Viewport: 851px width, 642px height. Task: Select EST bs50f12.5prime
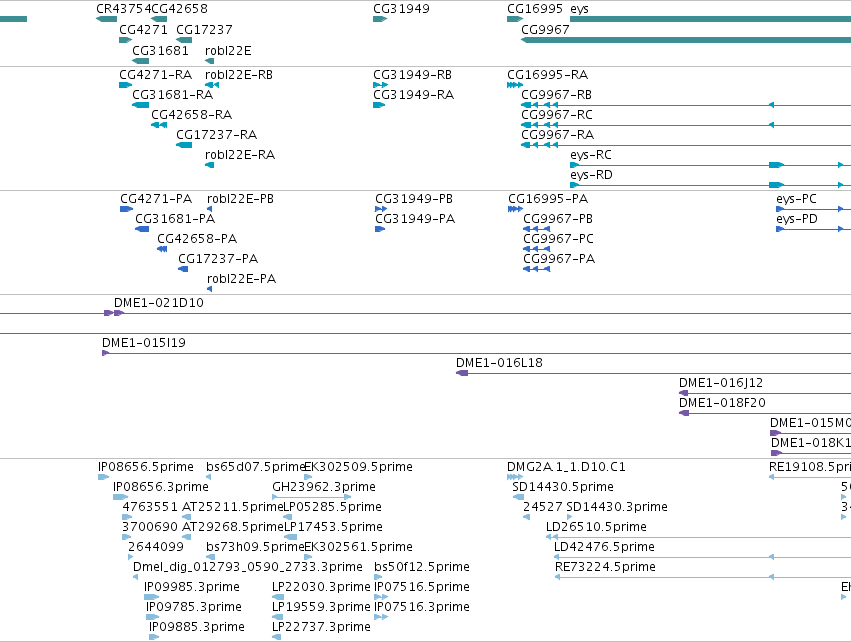(x=422, y=568)
